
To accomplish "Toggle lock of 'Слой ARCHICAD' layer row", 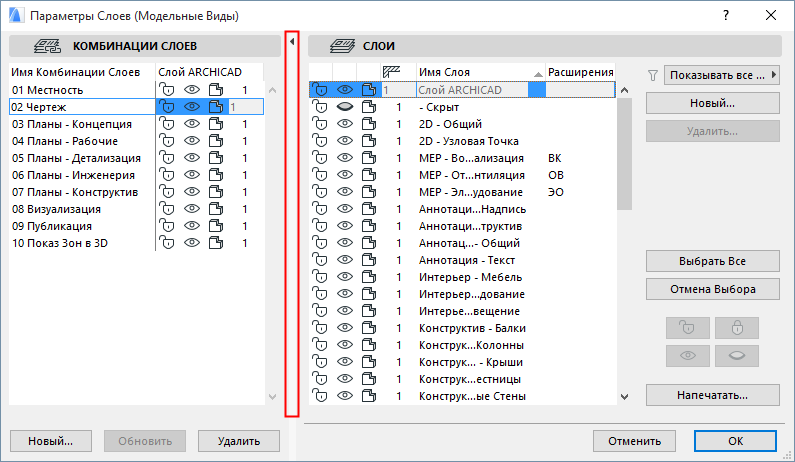I will point(320,90).
